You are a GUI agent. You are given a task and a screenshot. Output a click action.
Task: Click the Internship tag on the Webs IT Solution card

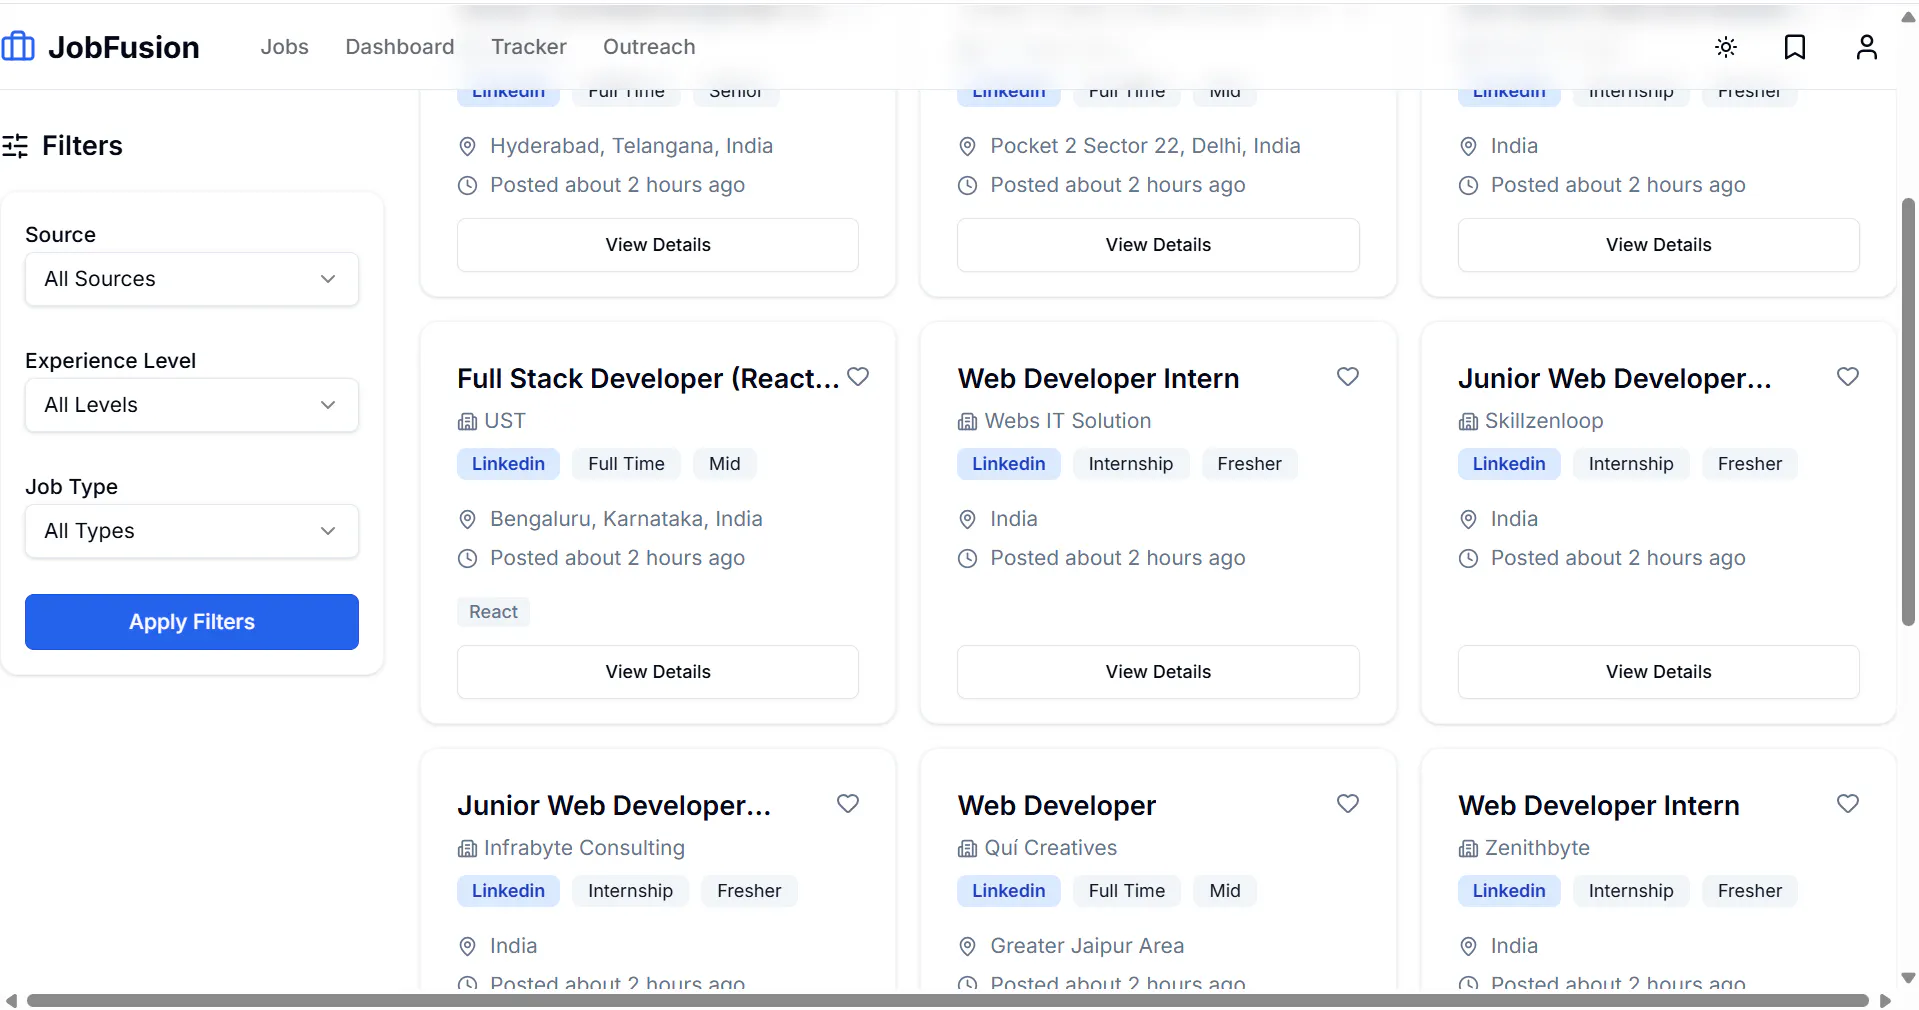tap(1131, 464)
